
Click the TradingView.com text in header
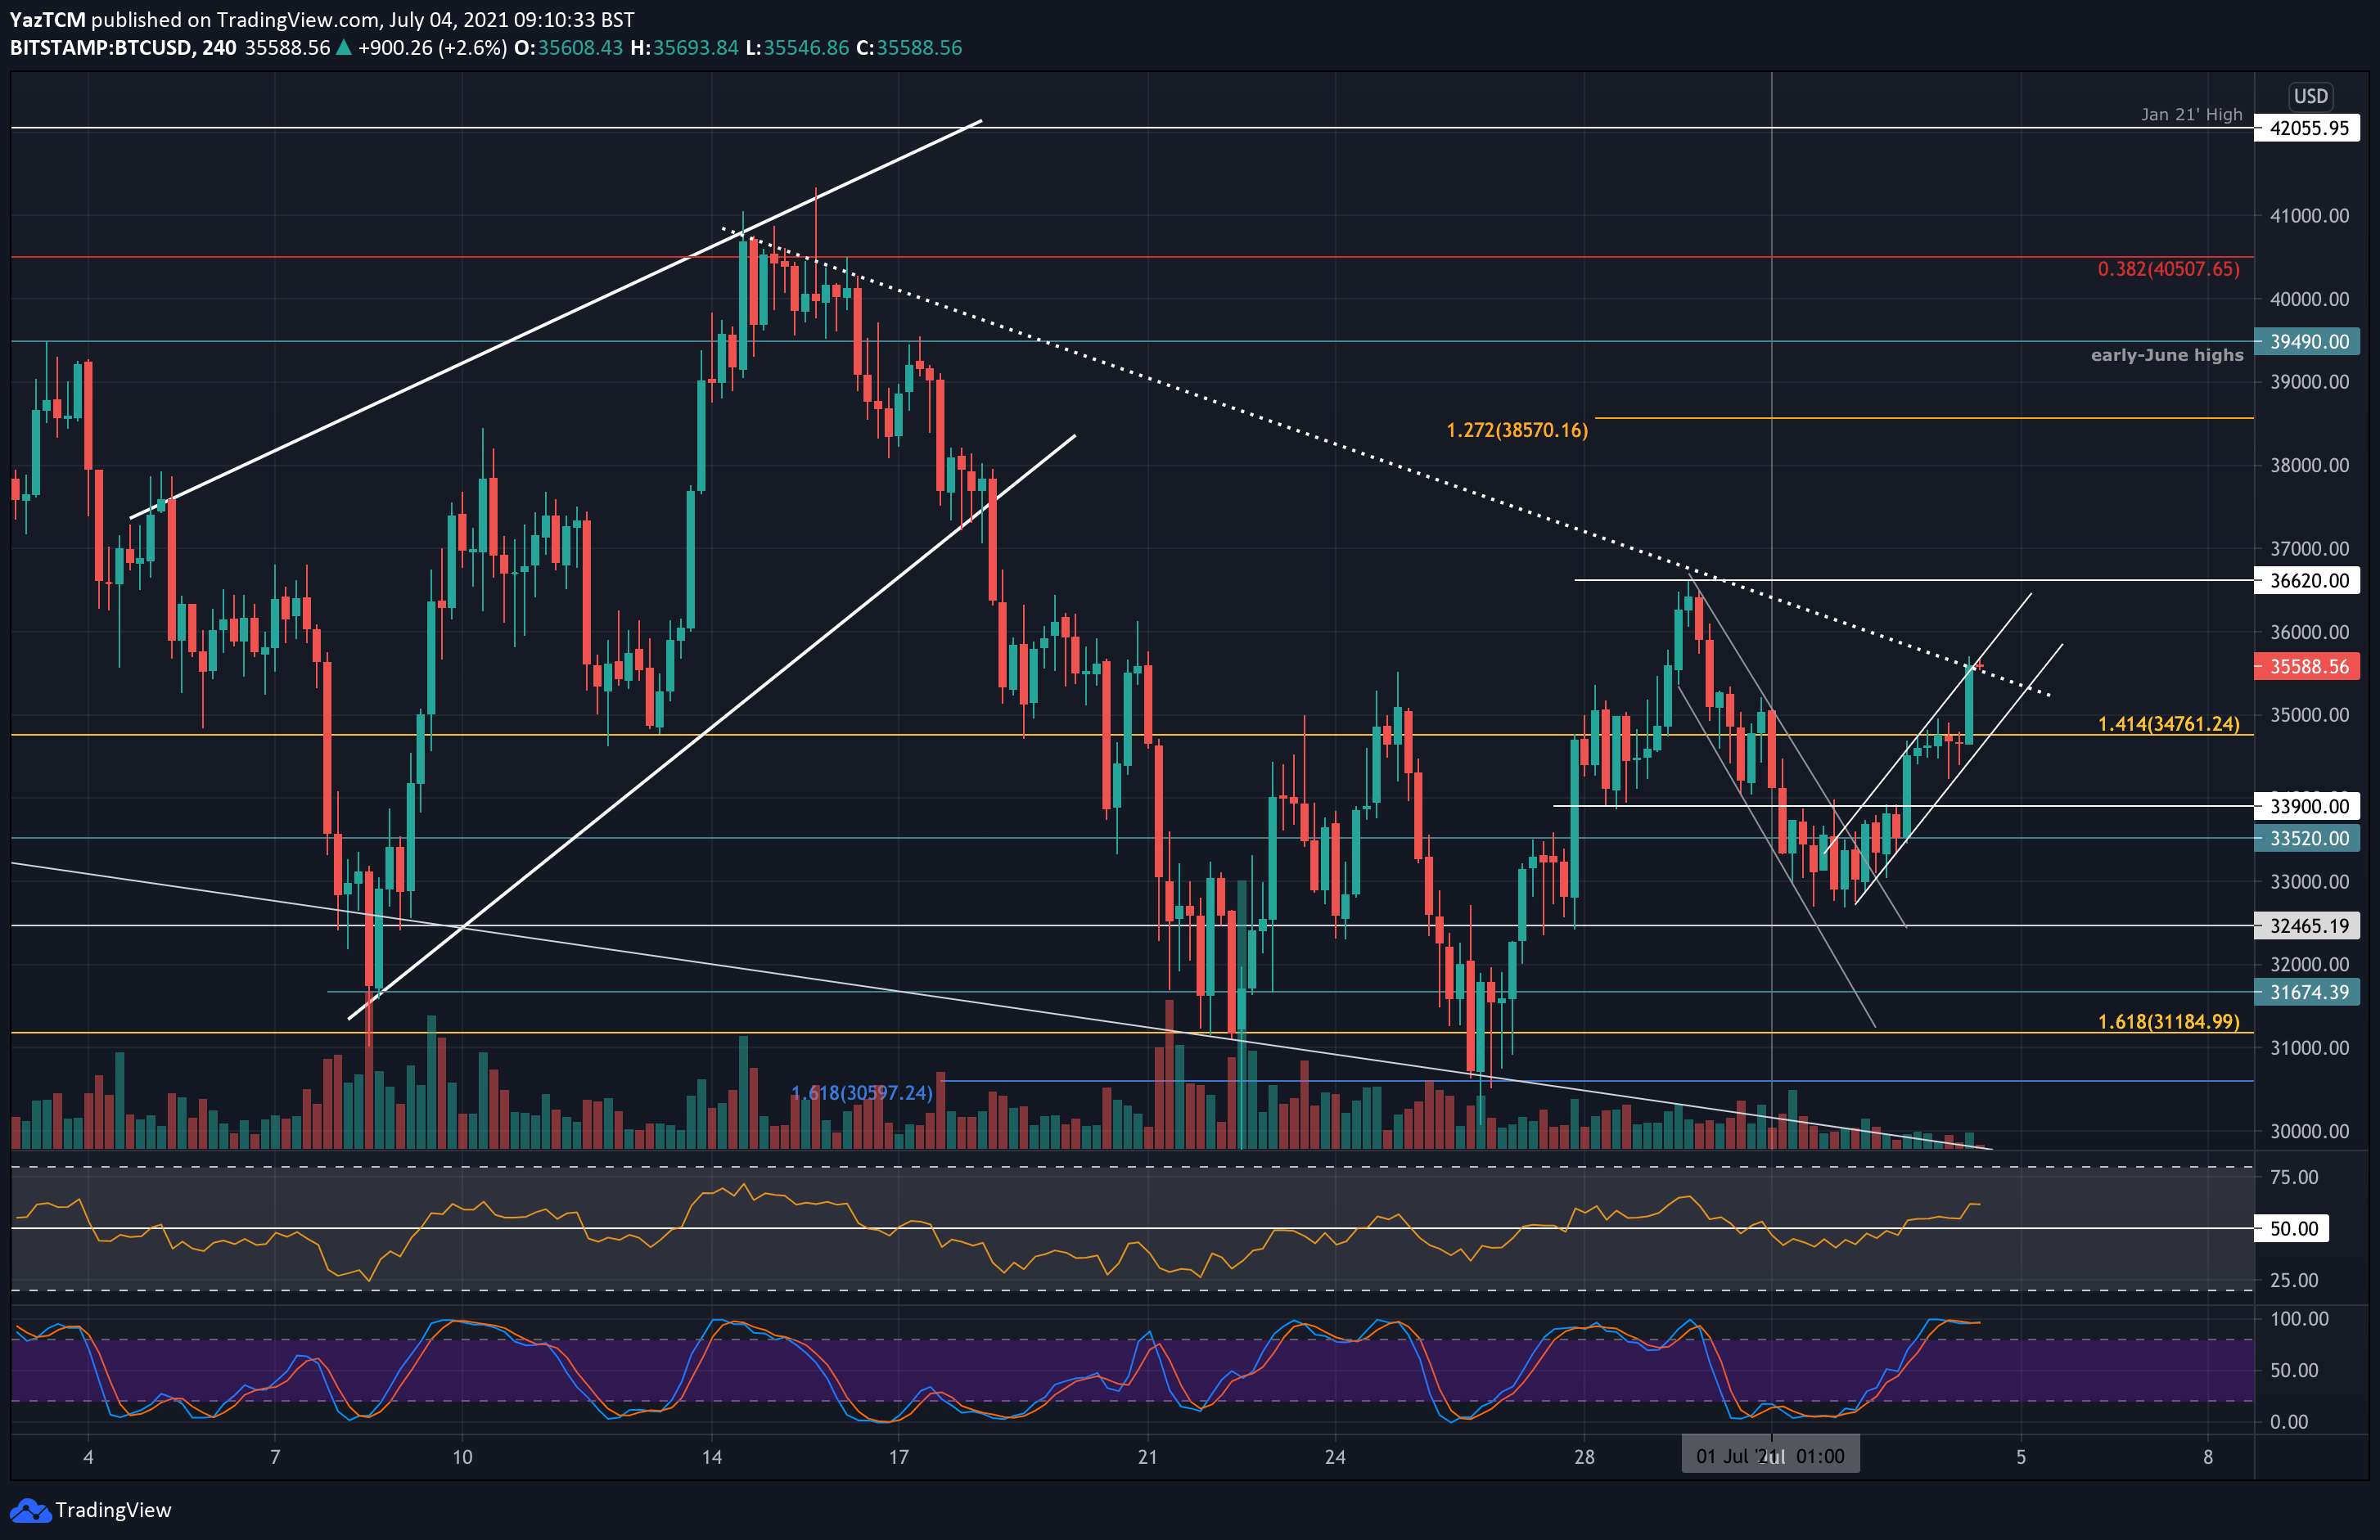[x=298, y=19]
